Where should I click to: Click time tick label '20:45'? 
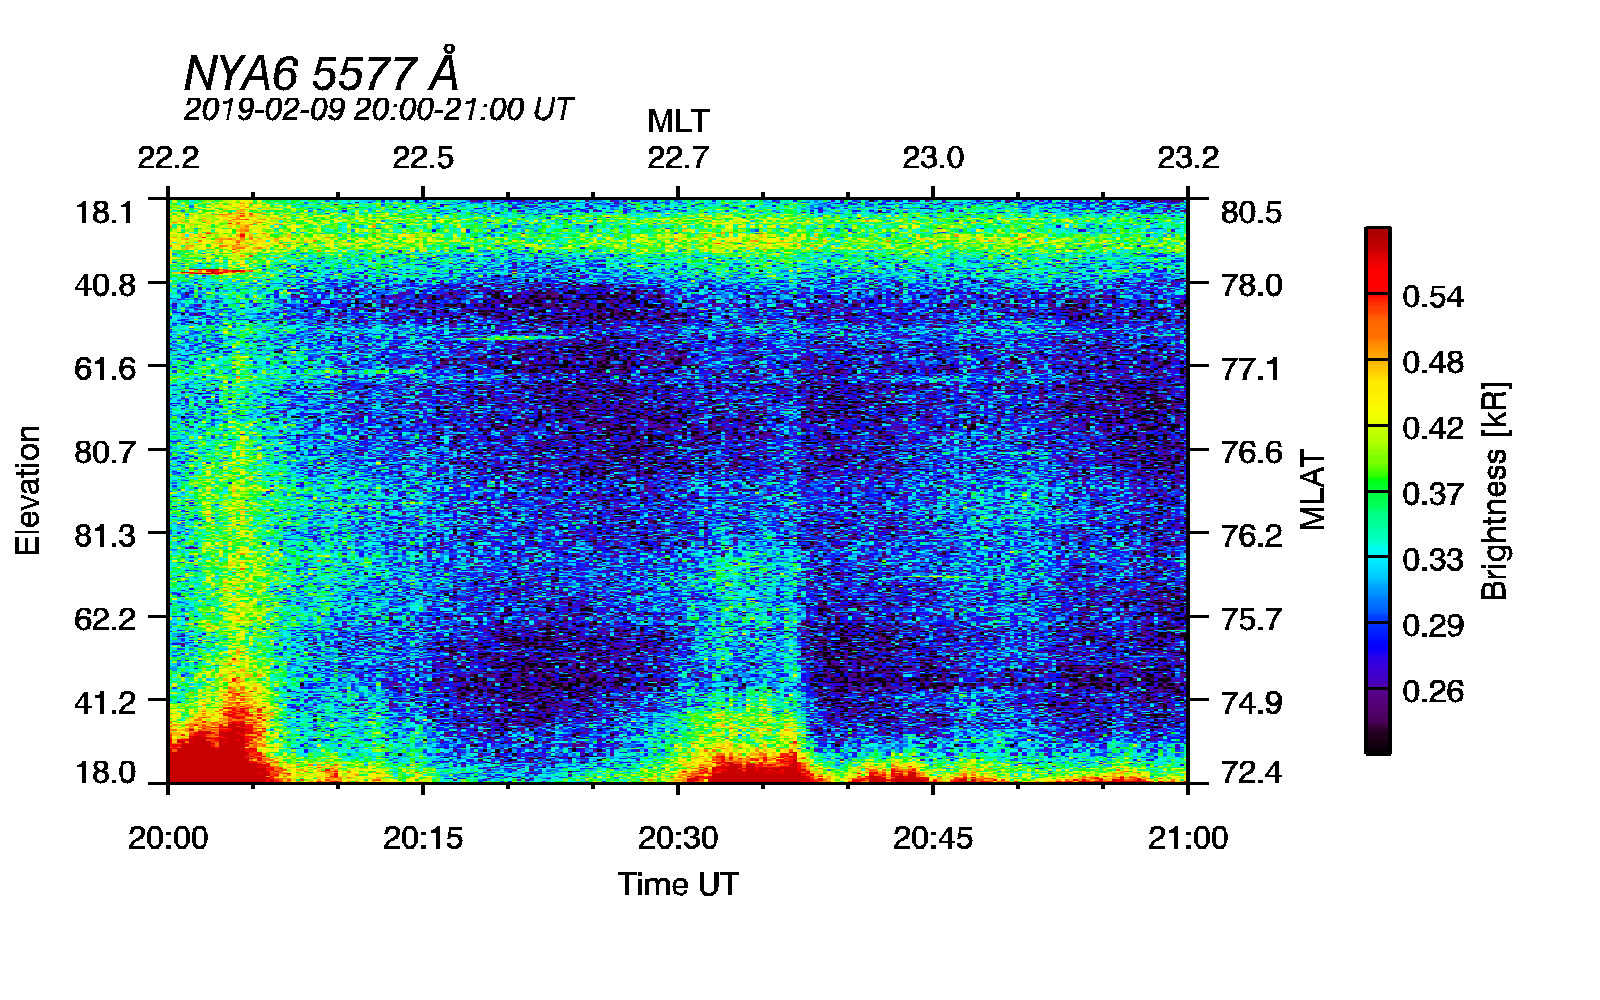[933, 838]
